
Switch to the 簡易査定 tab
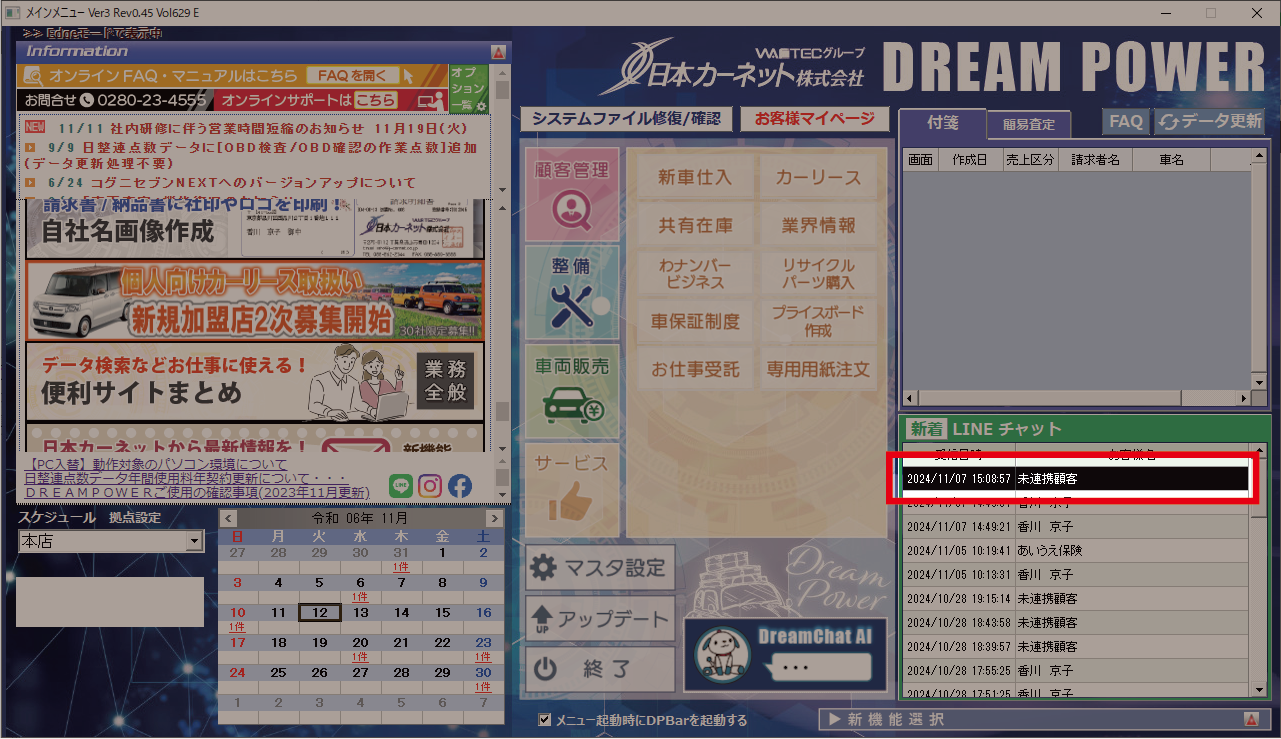coord(1029,125)
